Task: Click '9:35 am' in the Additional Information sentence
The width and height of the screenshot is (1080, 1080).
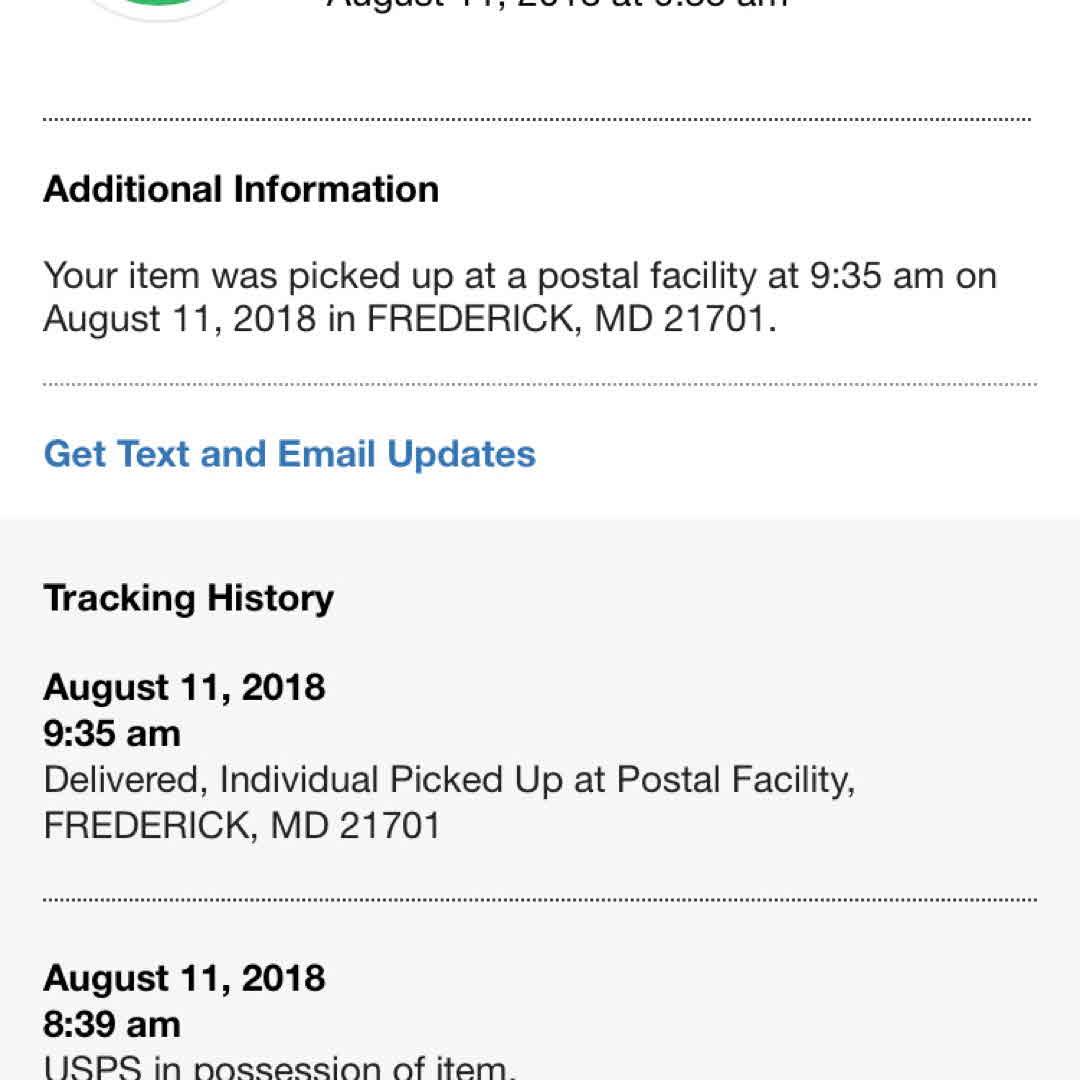Action: (x=873, y=275)
